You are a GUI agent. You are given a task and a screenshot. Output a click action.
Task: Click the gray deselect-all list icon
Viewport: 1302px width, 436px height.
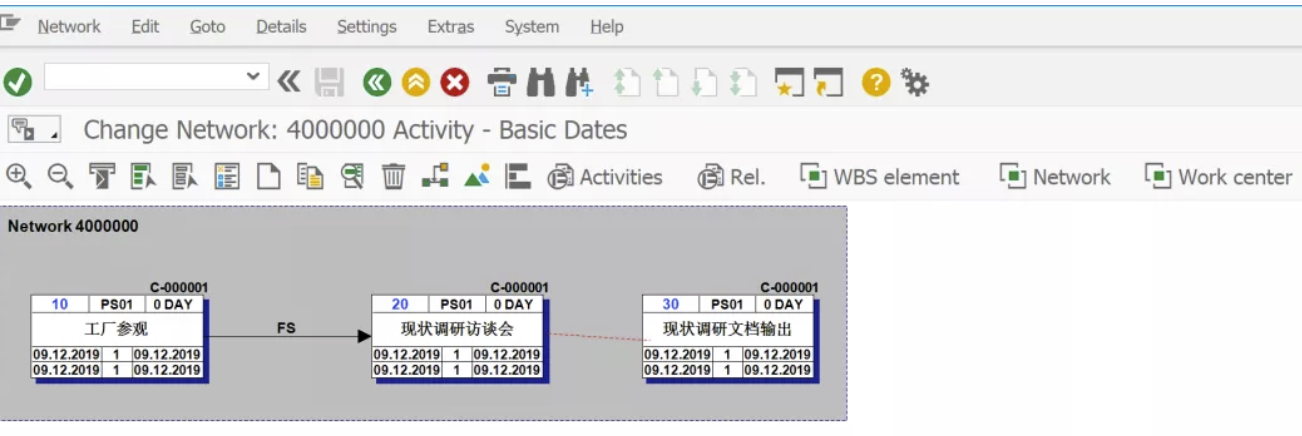[x=184, y=177]
